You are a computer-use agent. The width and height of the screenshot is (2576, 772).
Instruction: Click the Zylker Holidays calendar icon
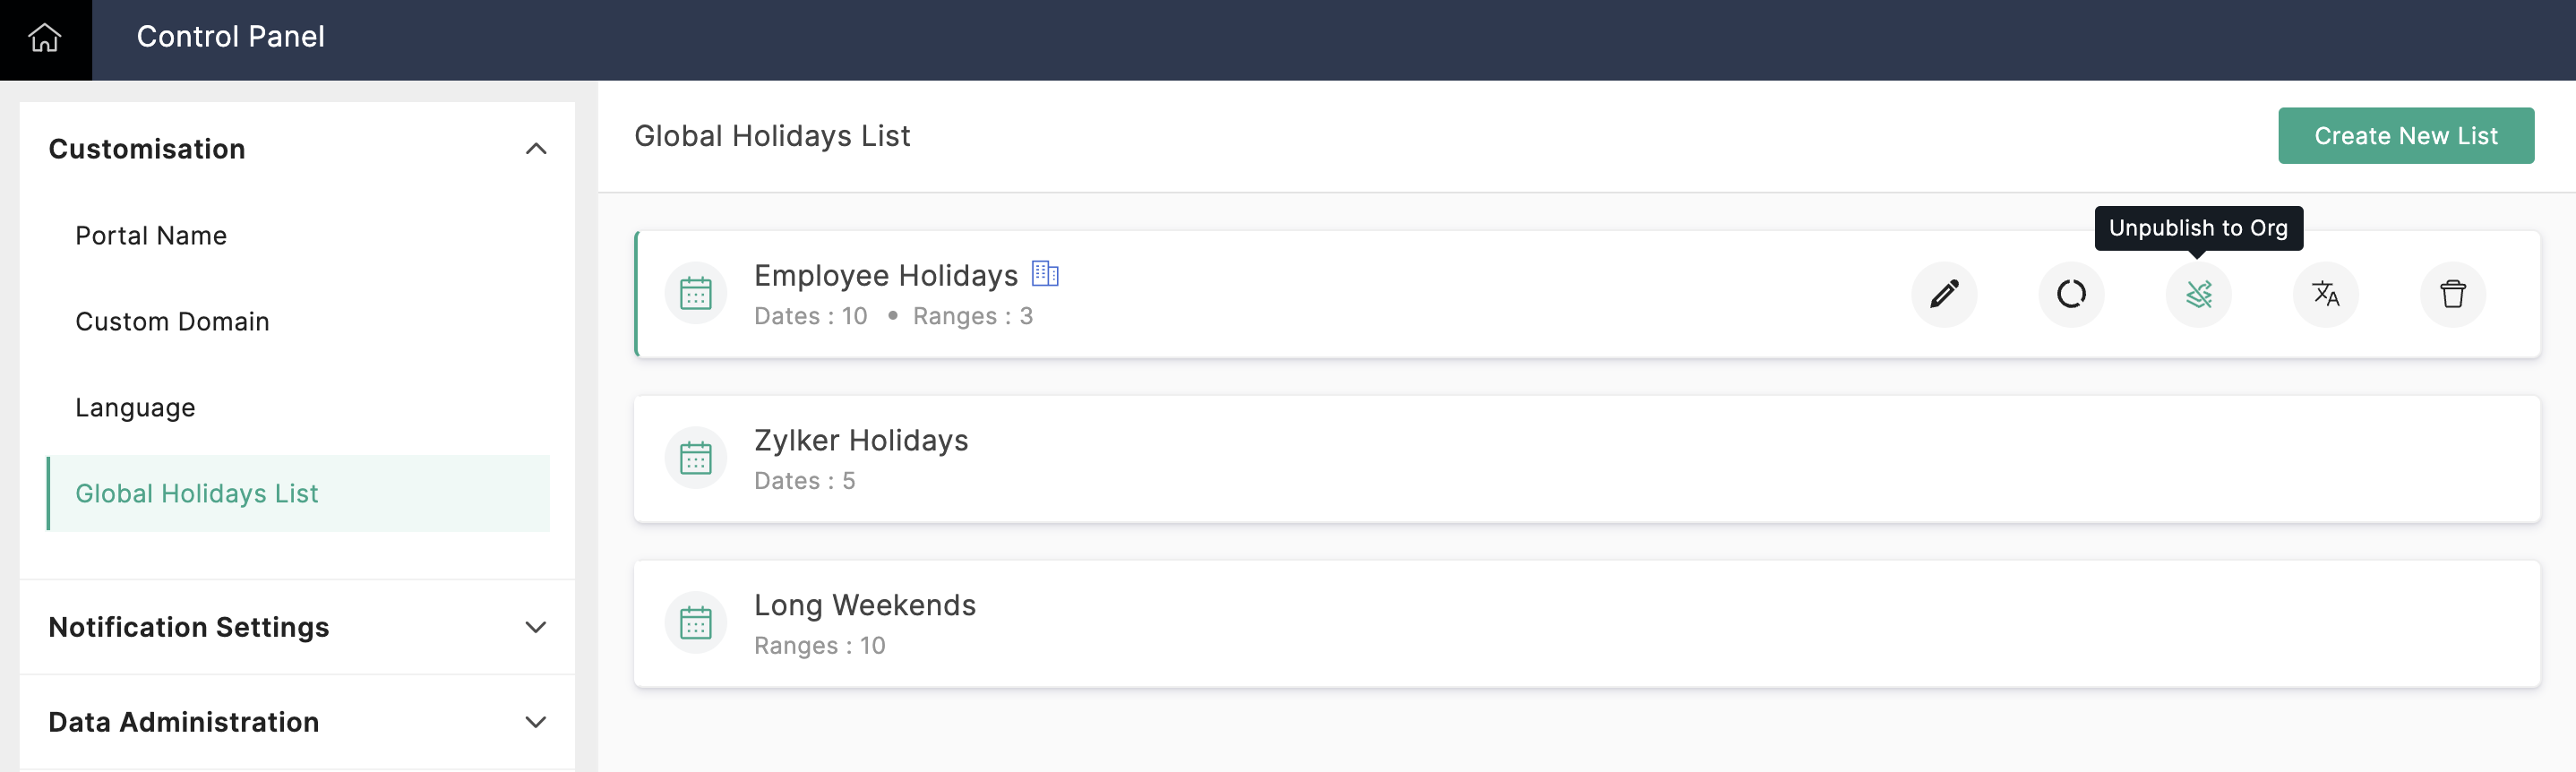pos(695,459)
